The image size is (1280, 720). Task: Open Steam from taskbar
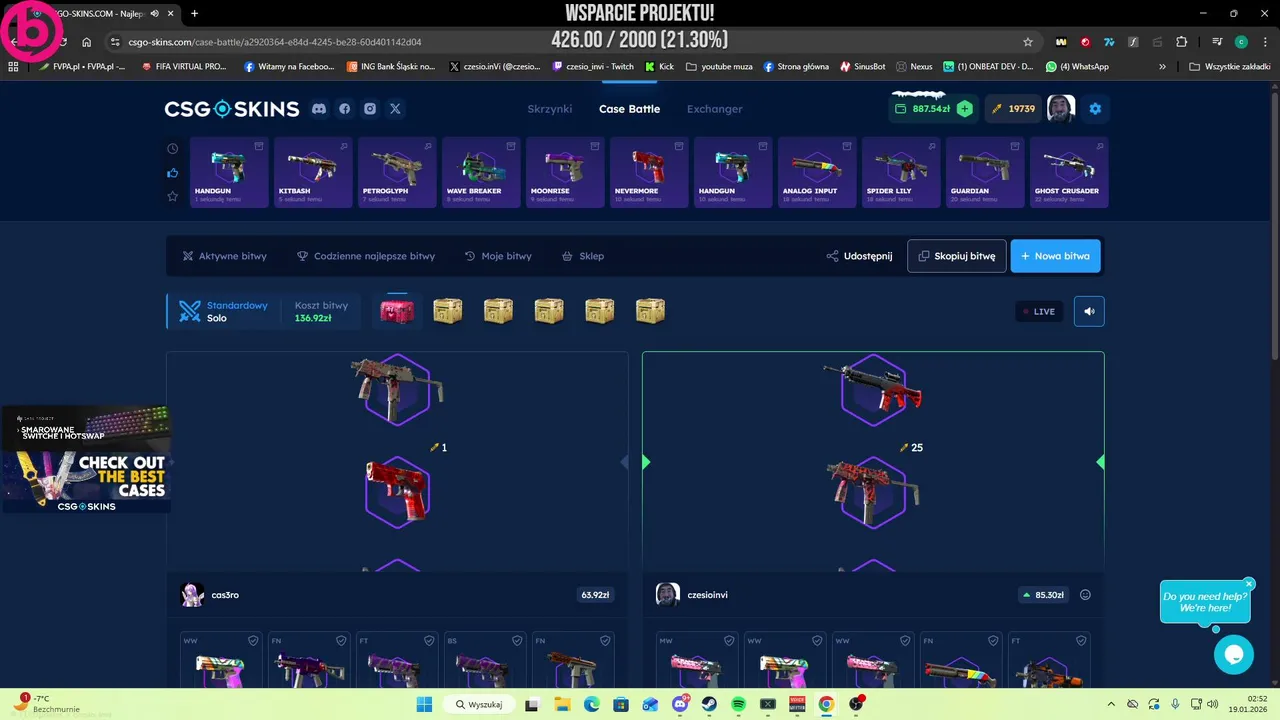[709, 704]
